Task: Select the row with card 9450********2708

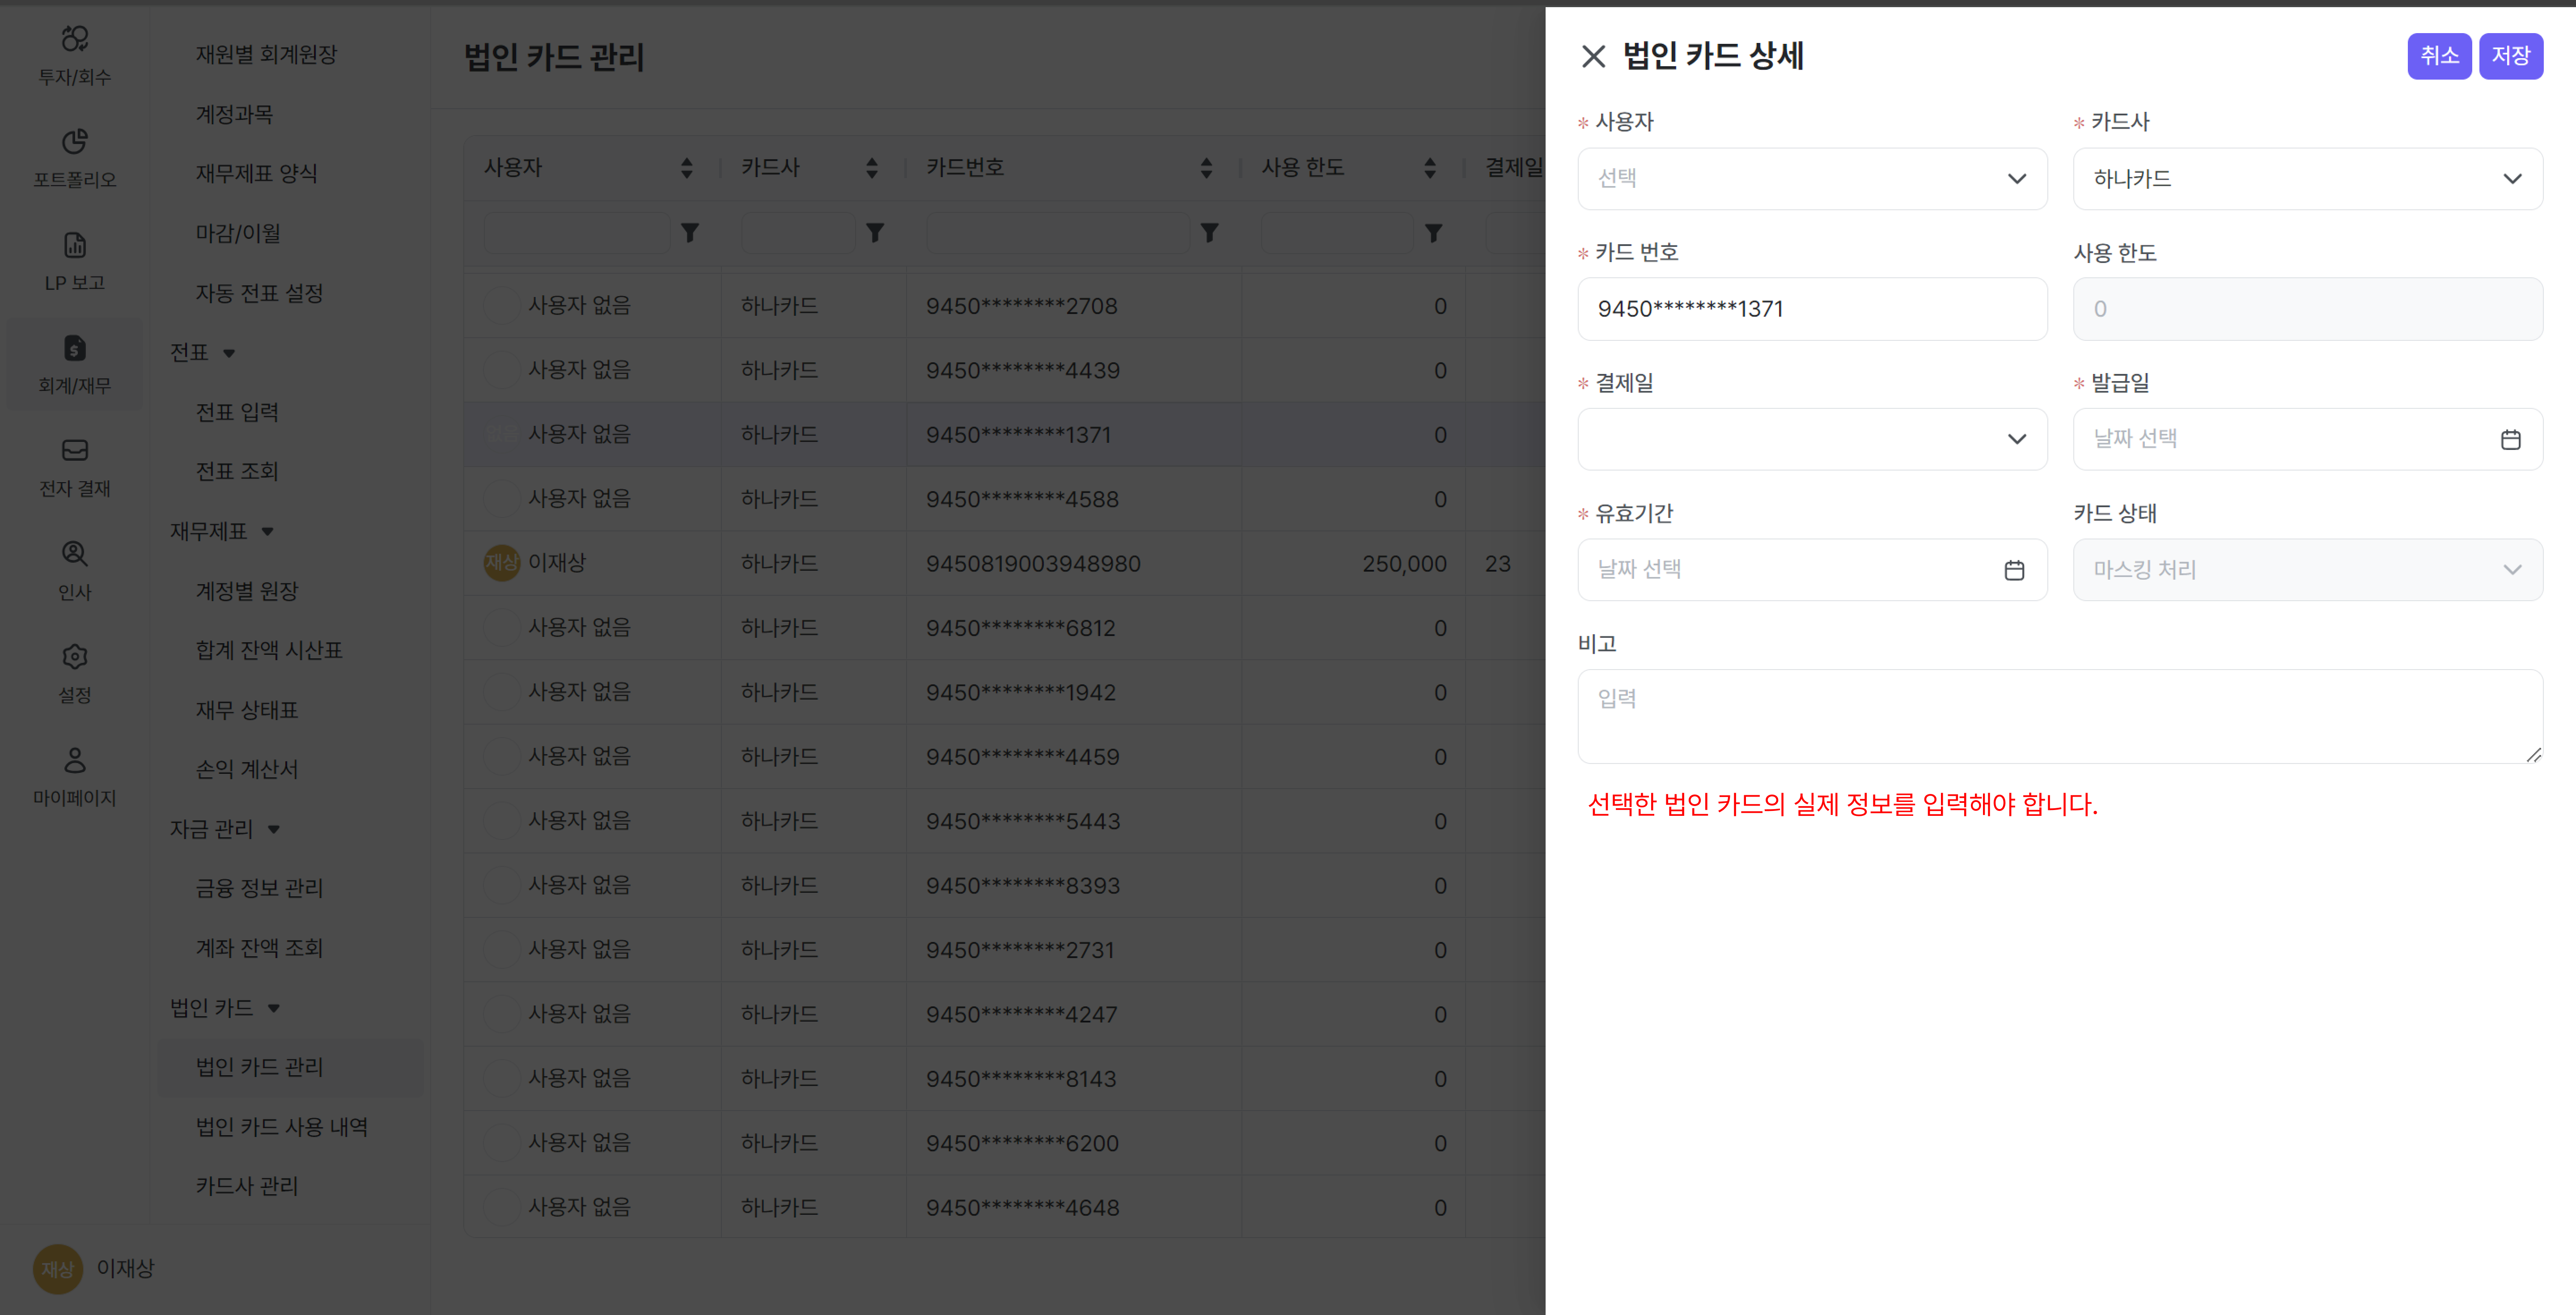Action: tap(1004, 305)
